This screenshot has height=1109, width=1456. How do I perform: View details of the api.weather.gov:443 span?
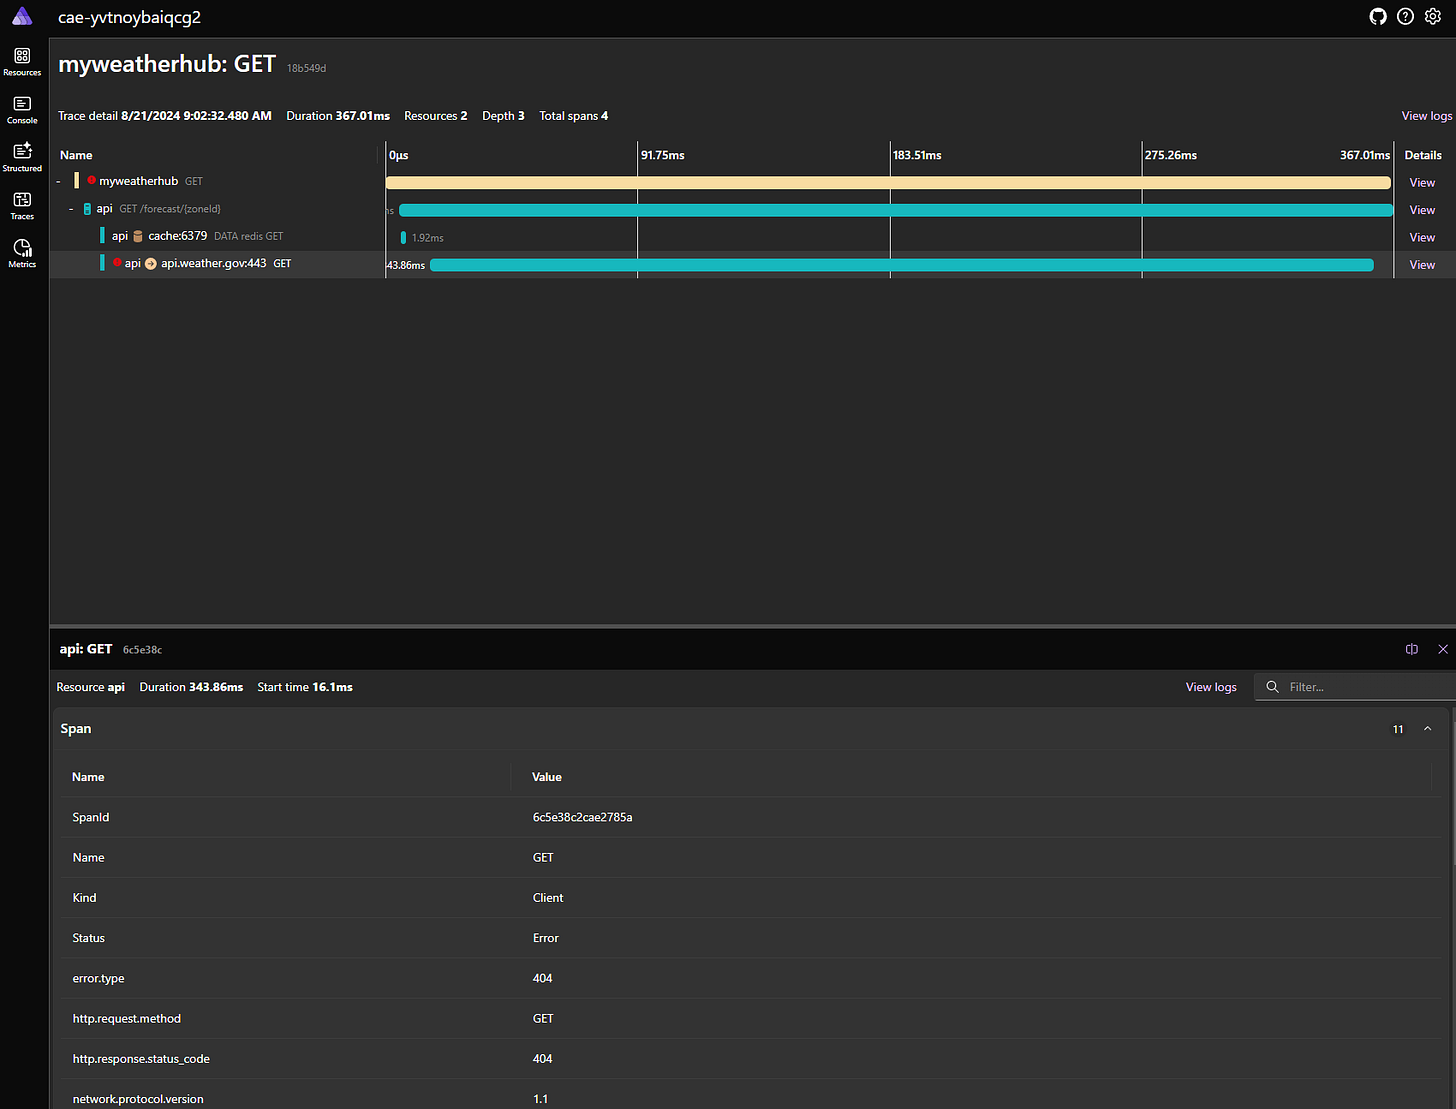click(x=1422, y=264)
